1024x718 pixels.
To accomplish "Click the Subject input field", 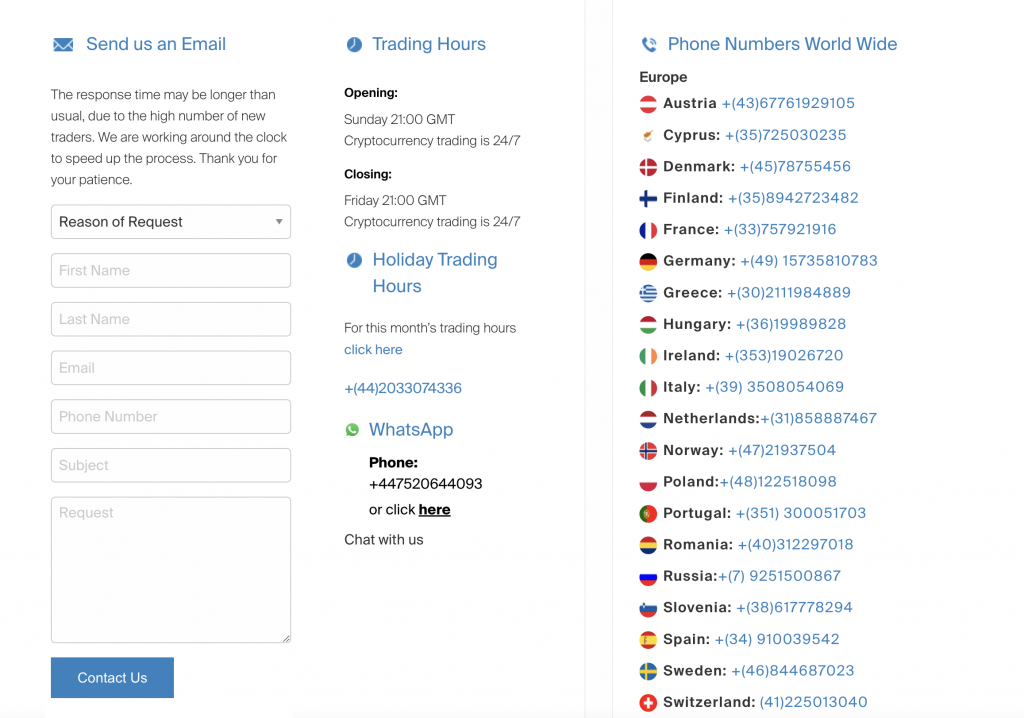I will pyautogui.click(x=171, y=465).
